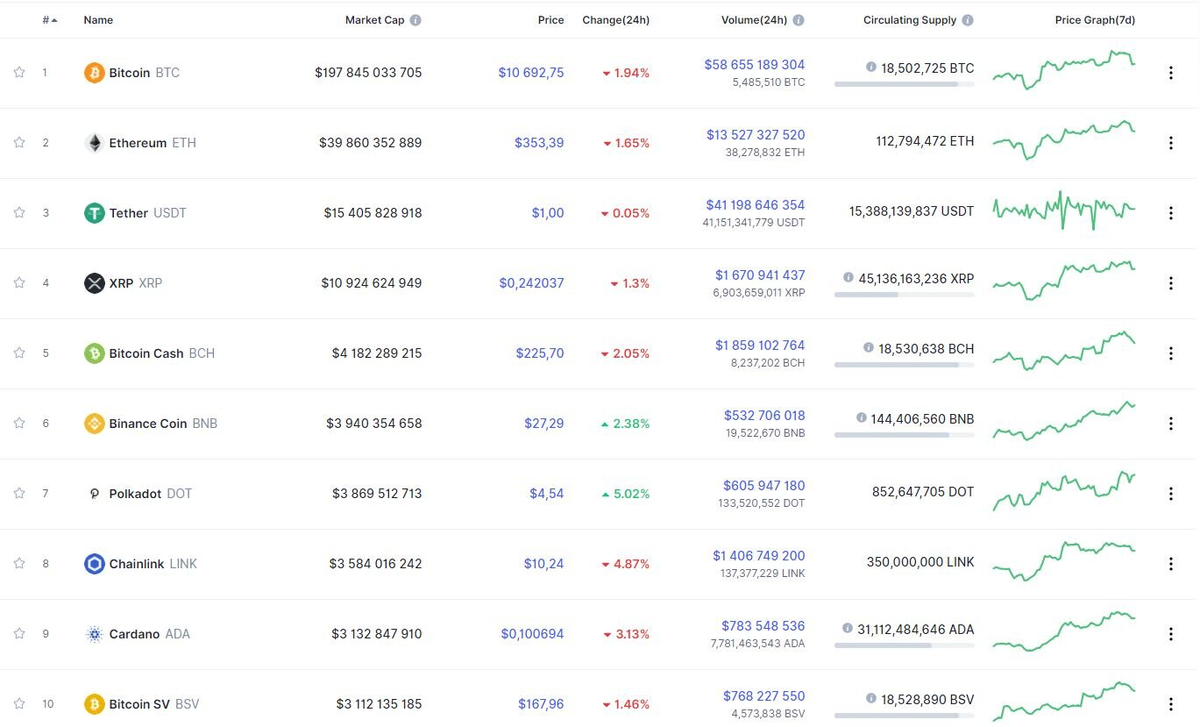Toggle Bitcoin Cash watchlist star
This screenshot has width=1200, height=727.
point(19,352)
